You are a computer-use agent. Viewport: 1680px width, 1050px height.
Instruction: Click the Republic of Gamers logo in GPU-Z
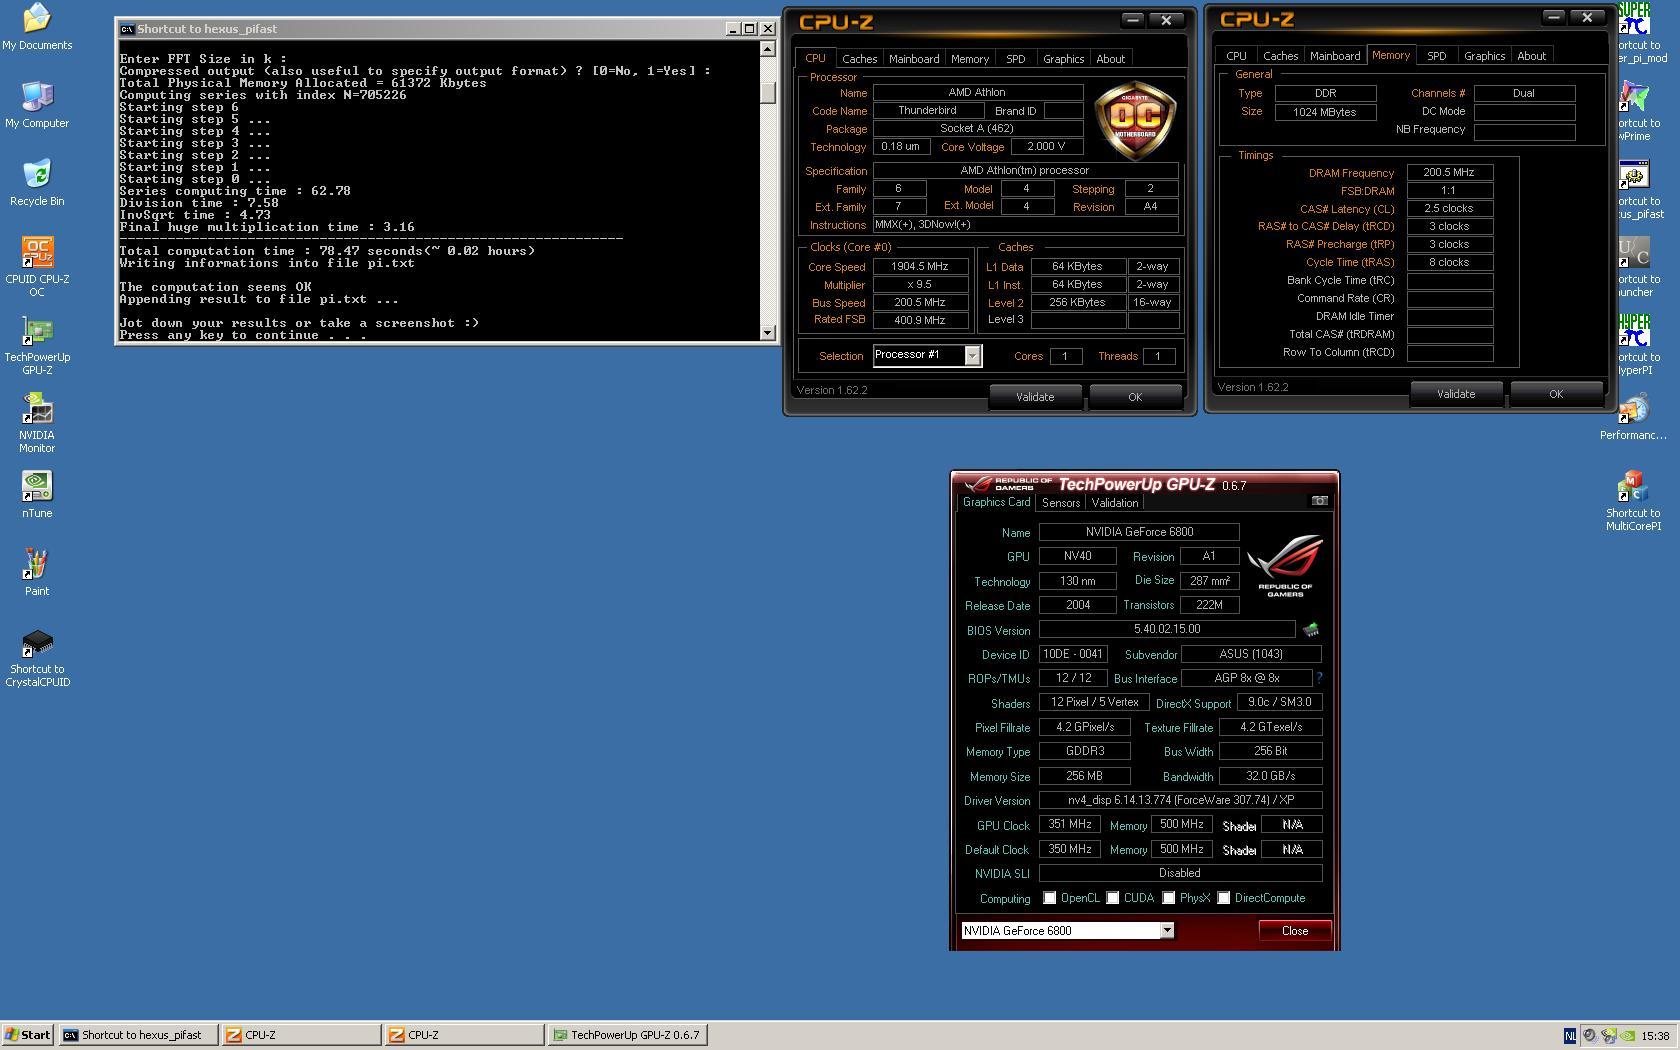(1285, 565)
